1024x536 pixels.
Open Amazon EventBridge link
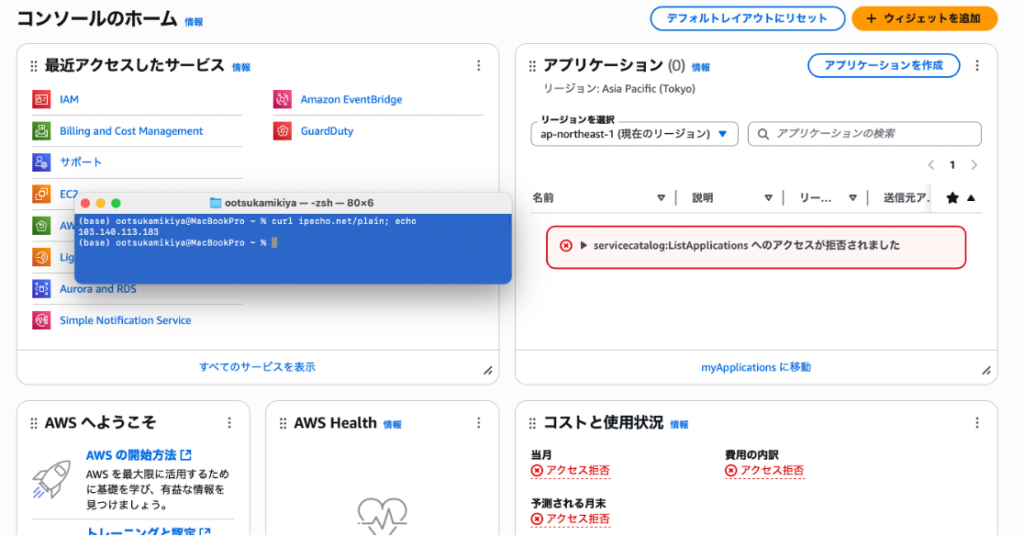351,99
